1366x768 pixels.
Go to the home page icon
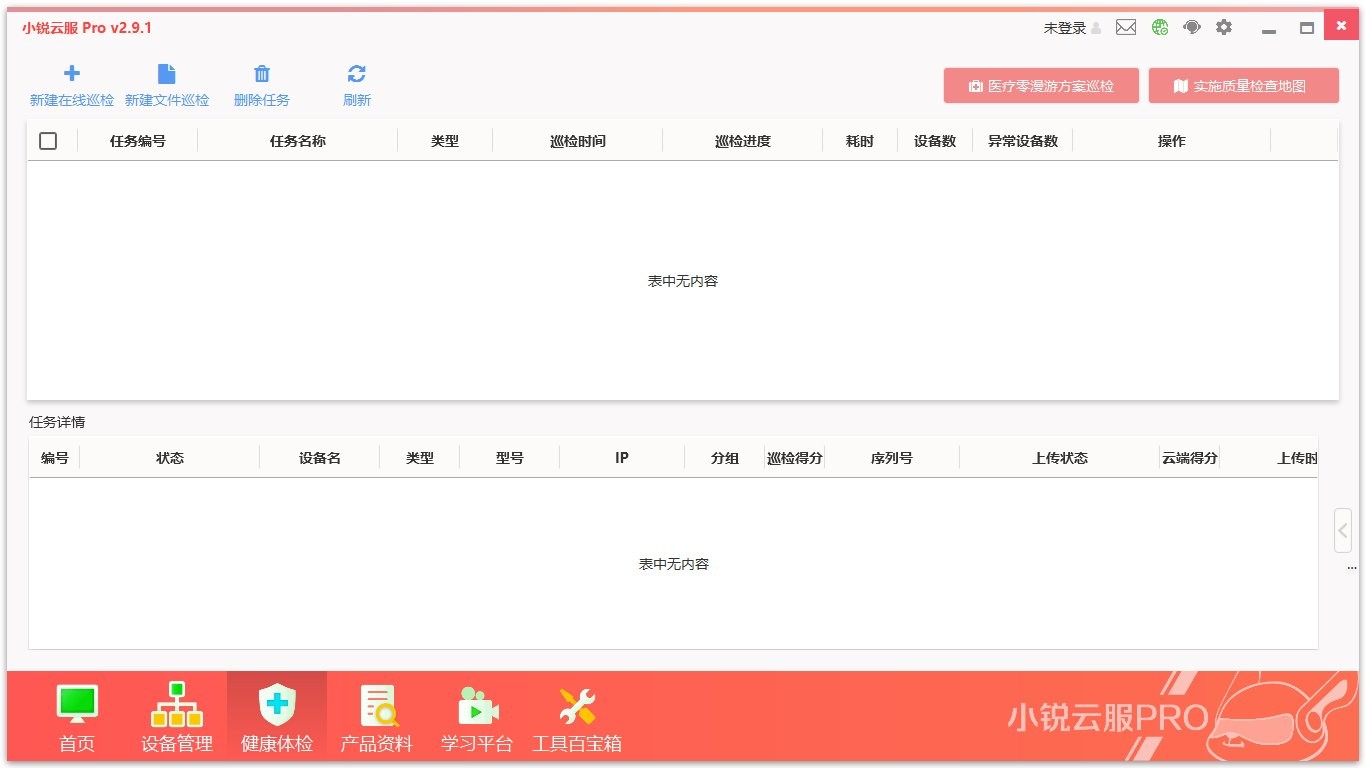coord(76,714)
